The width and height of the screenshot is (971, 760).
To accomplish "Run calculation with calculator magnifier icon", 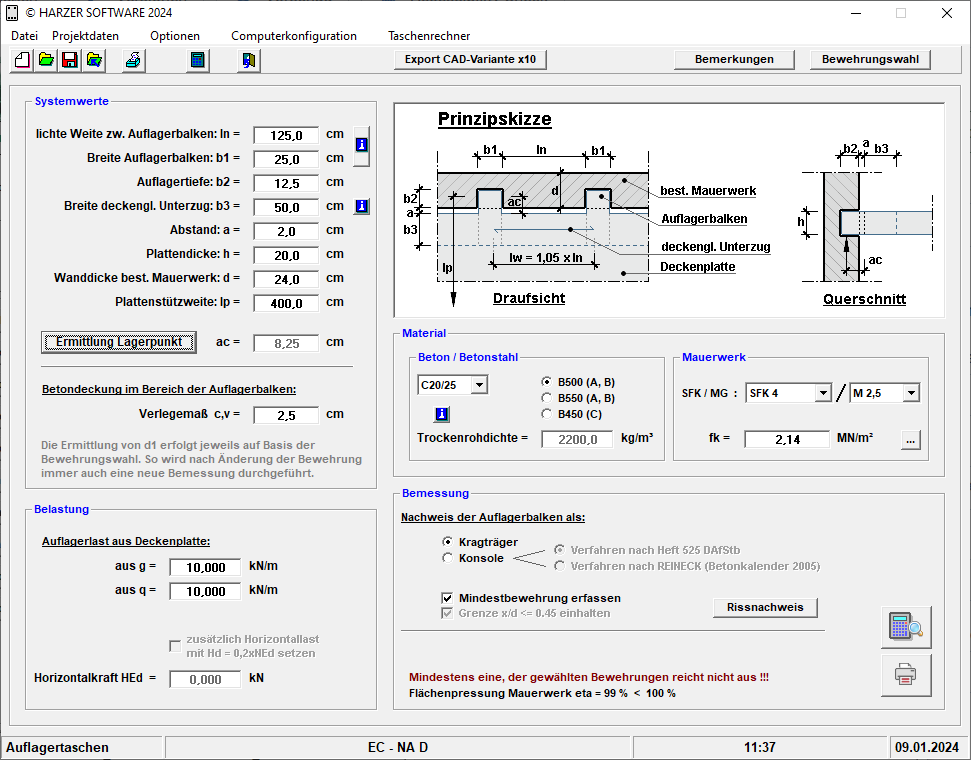I will (906, 628).
